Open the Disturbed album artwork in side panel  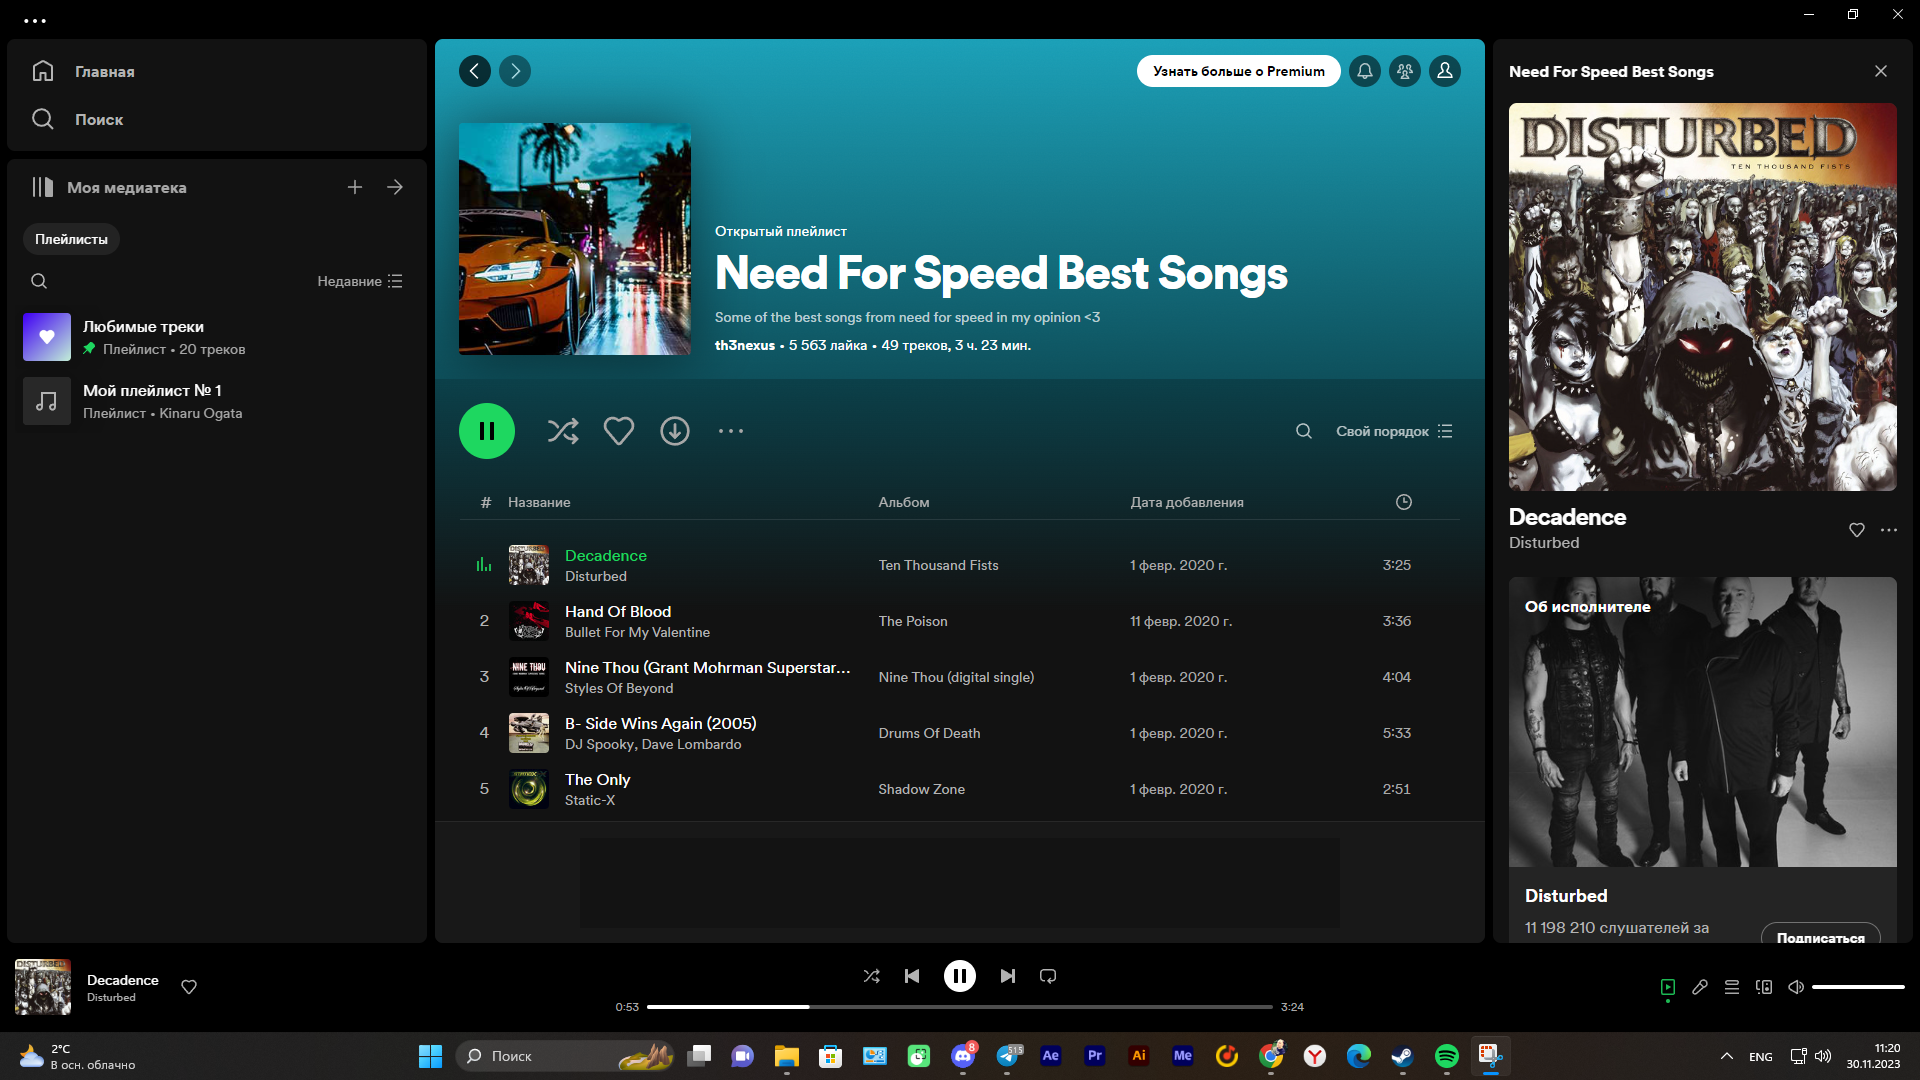(1703, 297)
